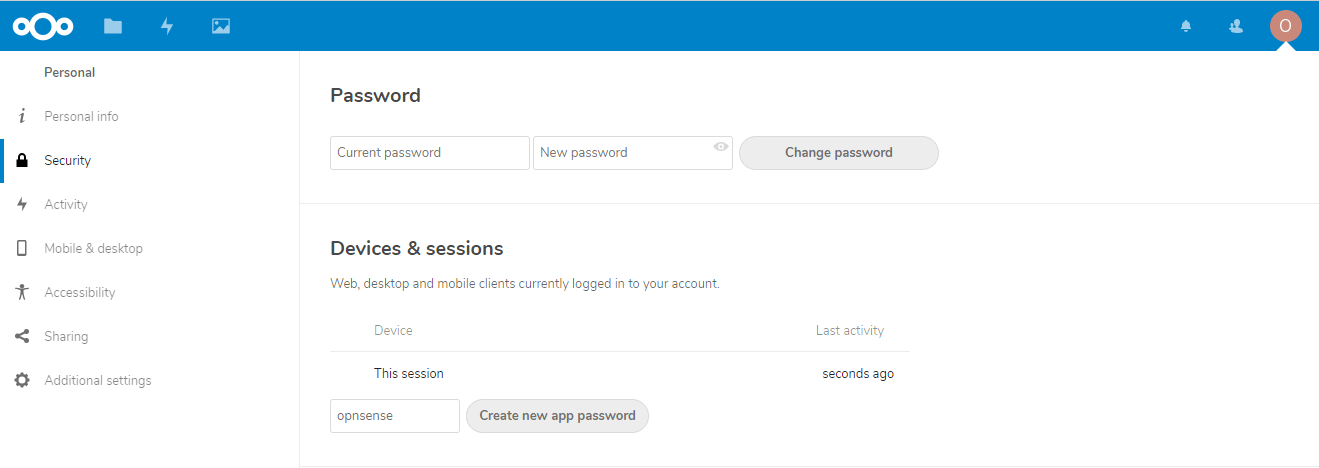Toggle new password visibility eye icon
The image size is (1319, 468).
721,147
